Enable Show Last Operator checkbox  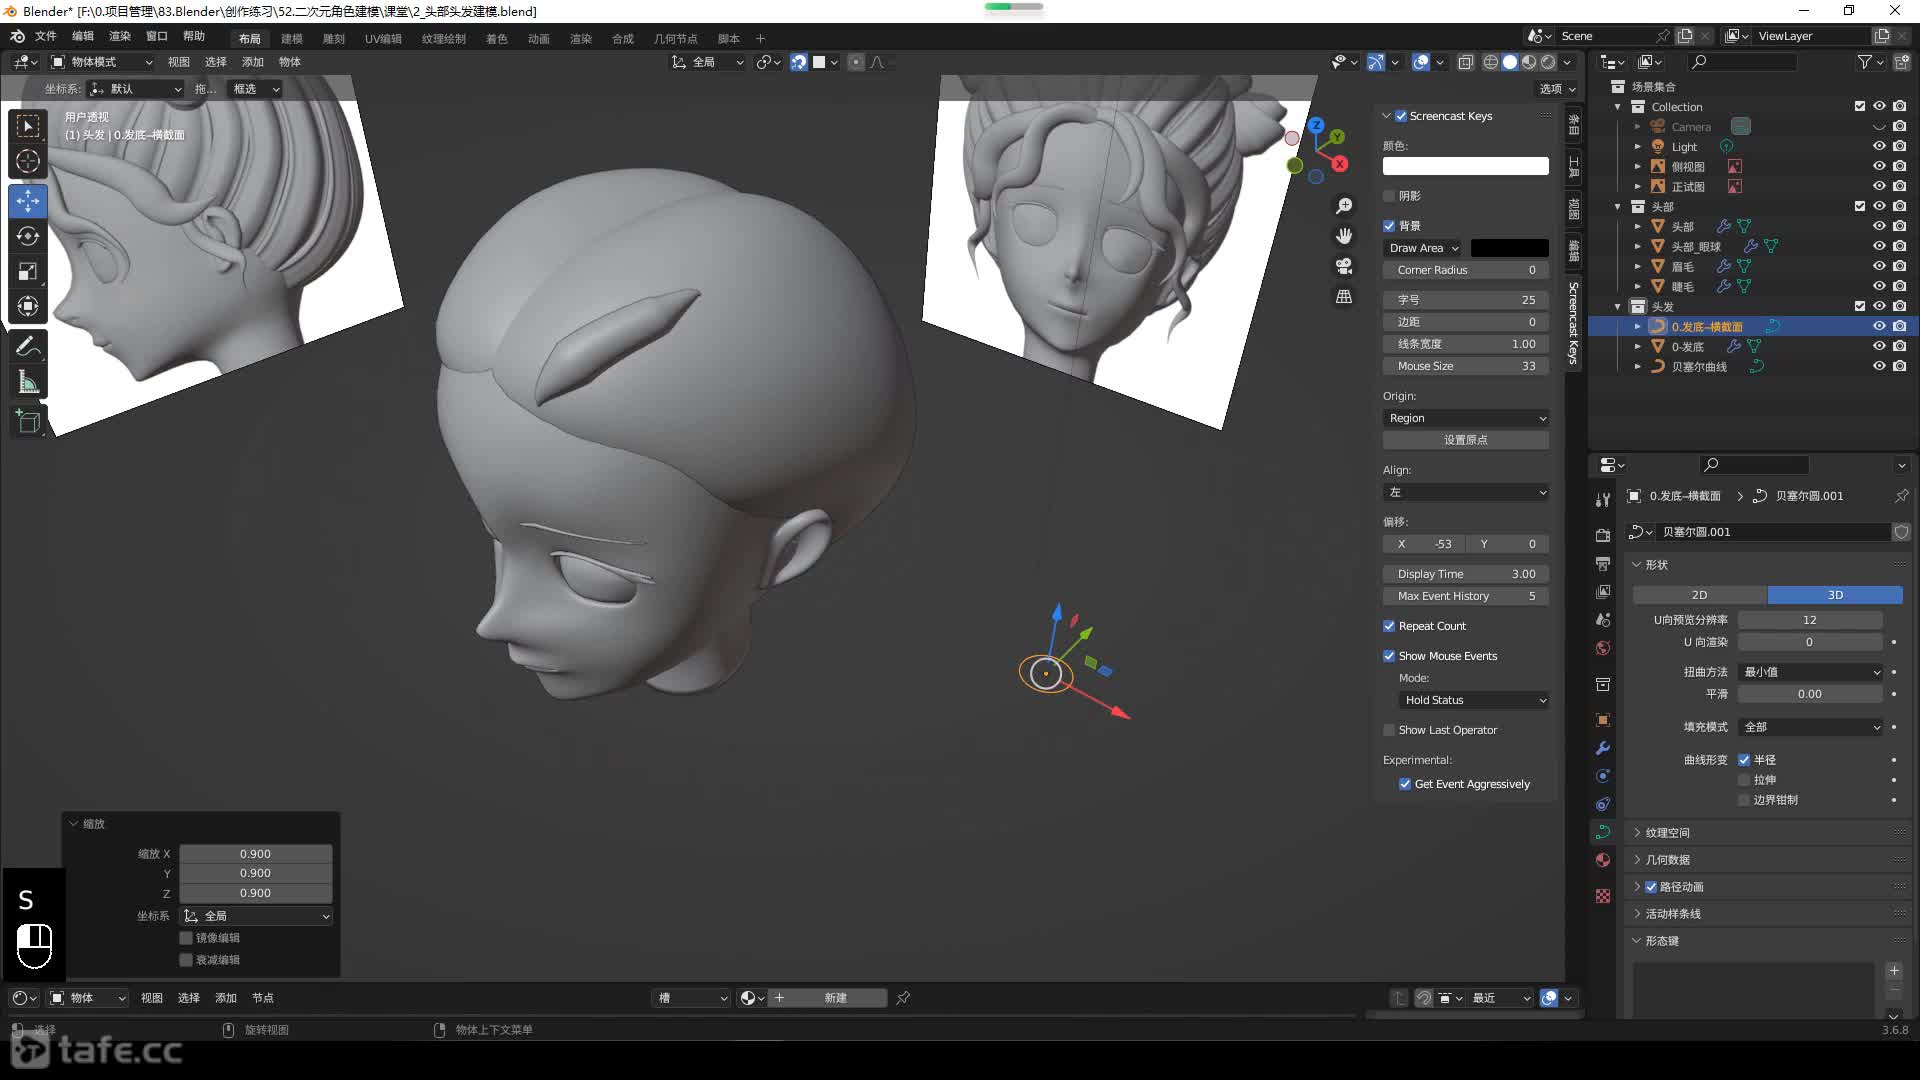[x=1389, y=730]
